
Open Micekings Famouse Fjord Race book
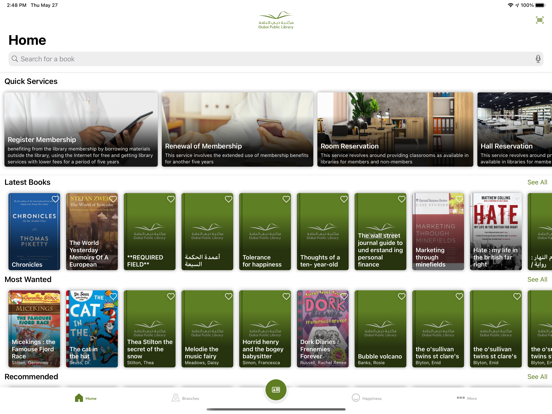(x=34, y=328)
